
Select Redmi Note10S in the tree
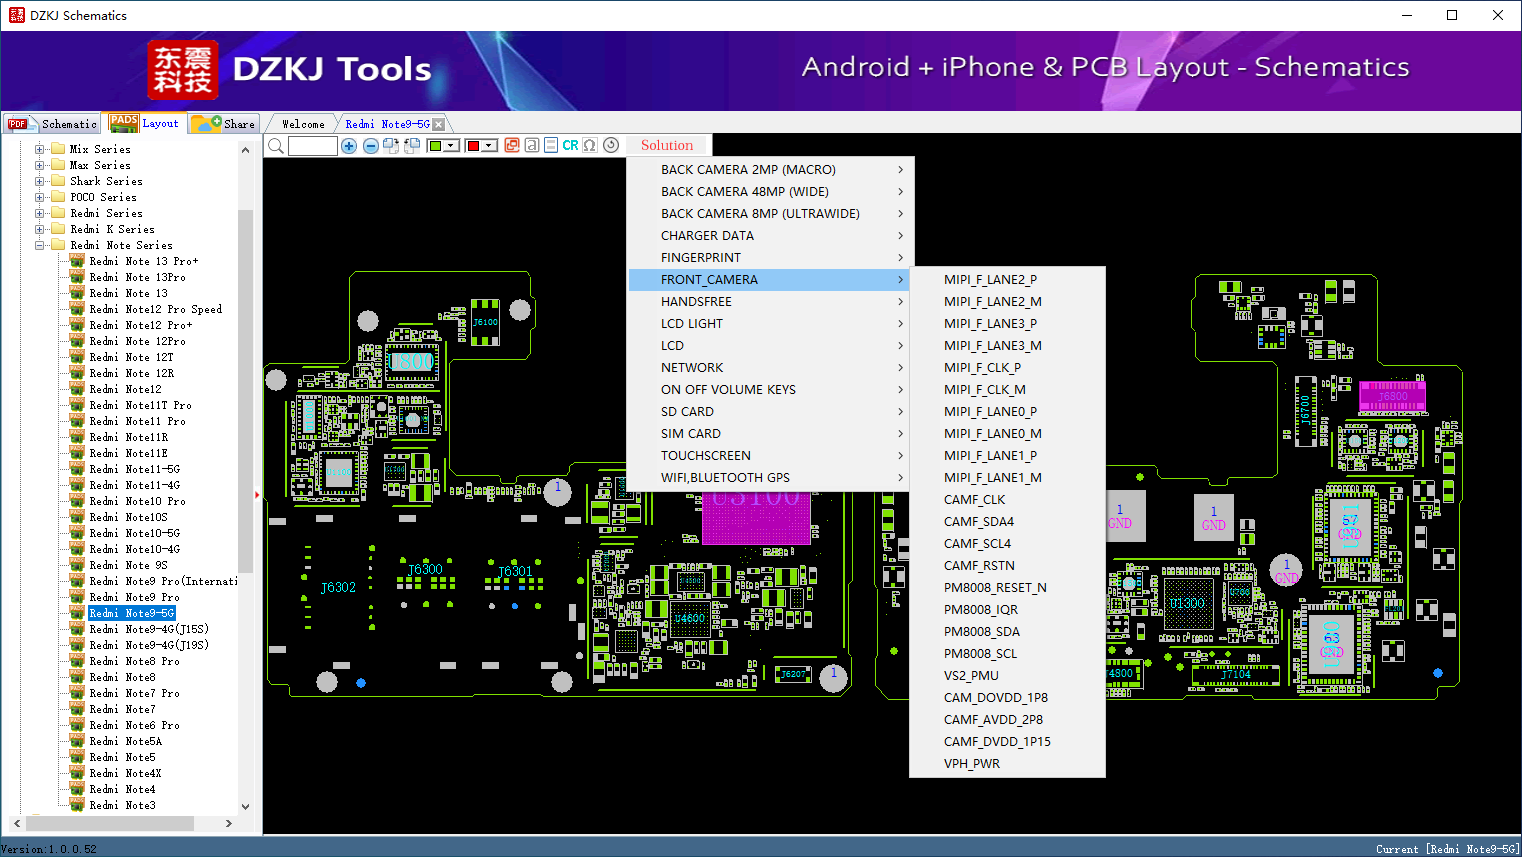128,517
